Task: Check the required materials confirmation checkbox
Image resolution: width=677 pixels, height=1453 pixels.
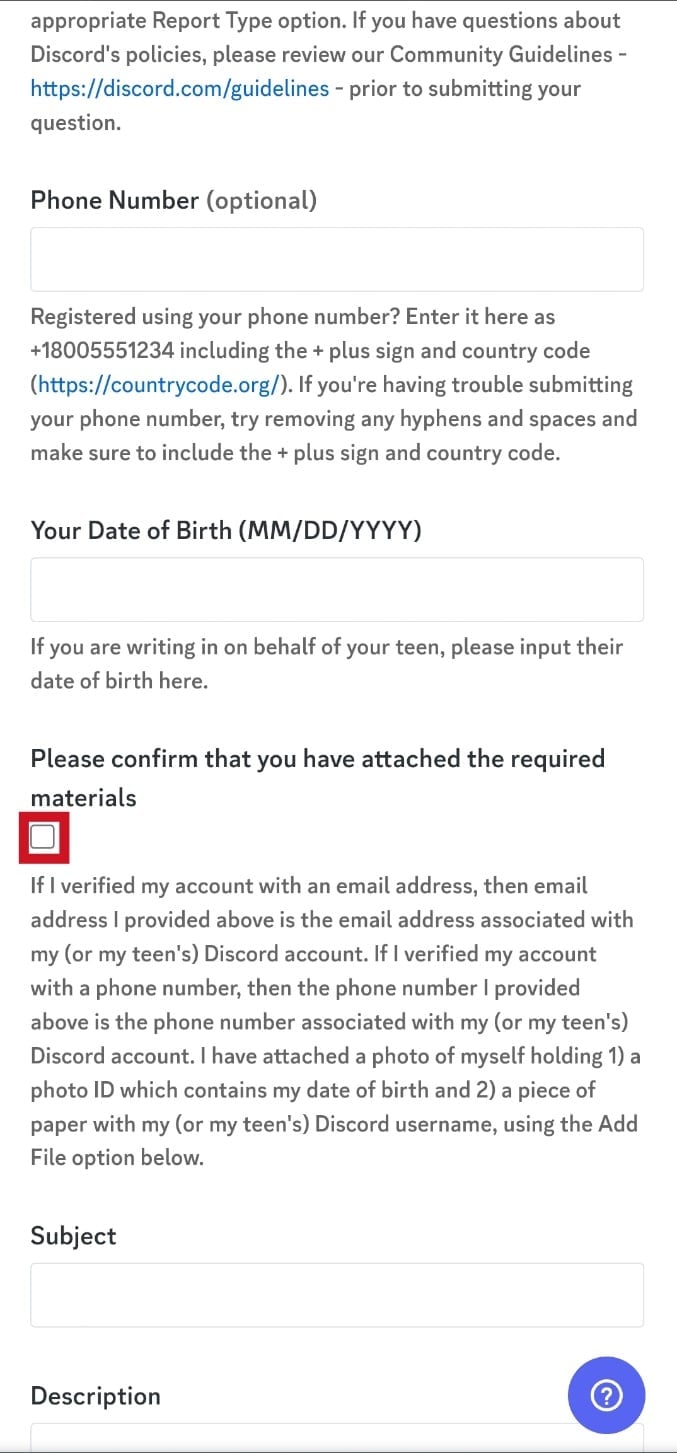Action: click(x=43, y=837)
